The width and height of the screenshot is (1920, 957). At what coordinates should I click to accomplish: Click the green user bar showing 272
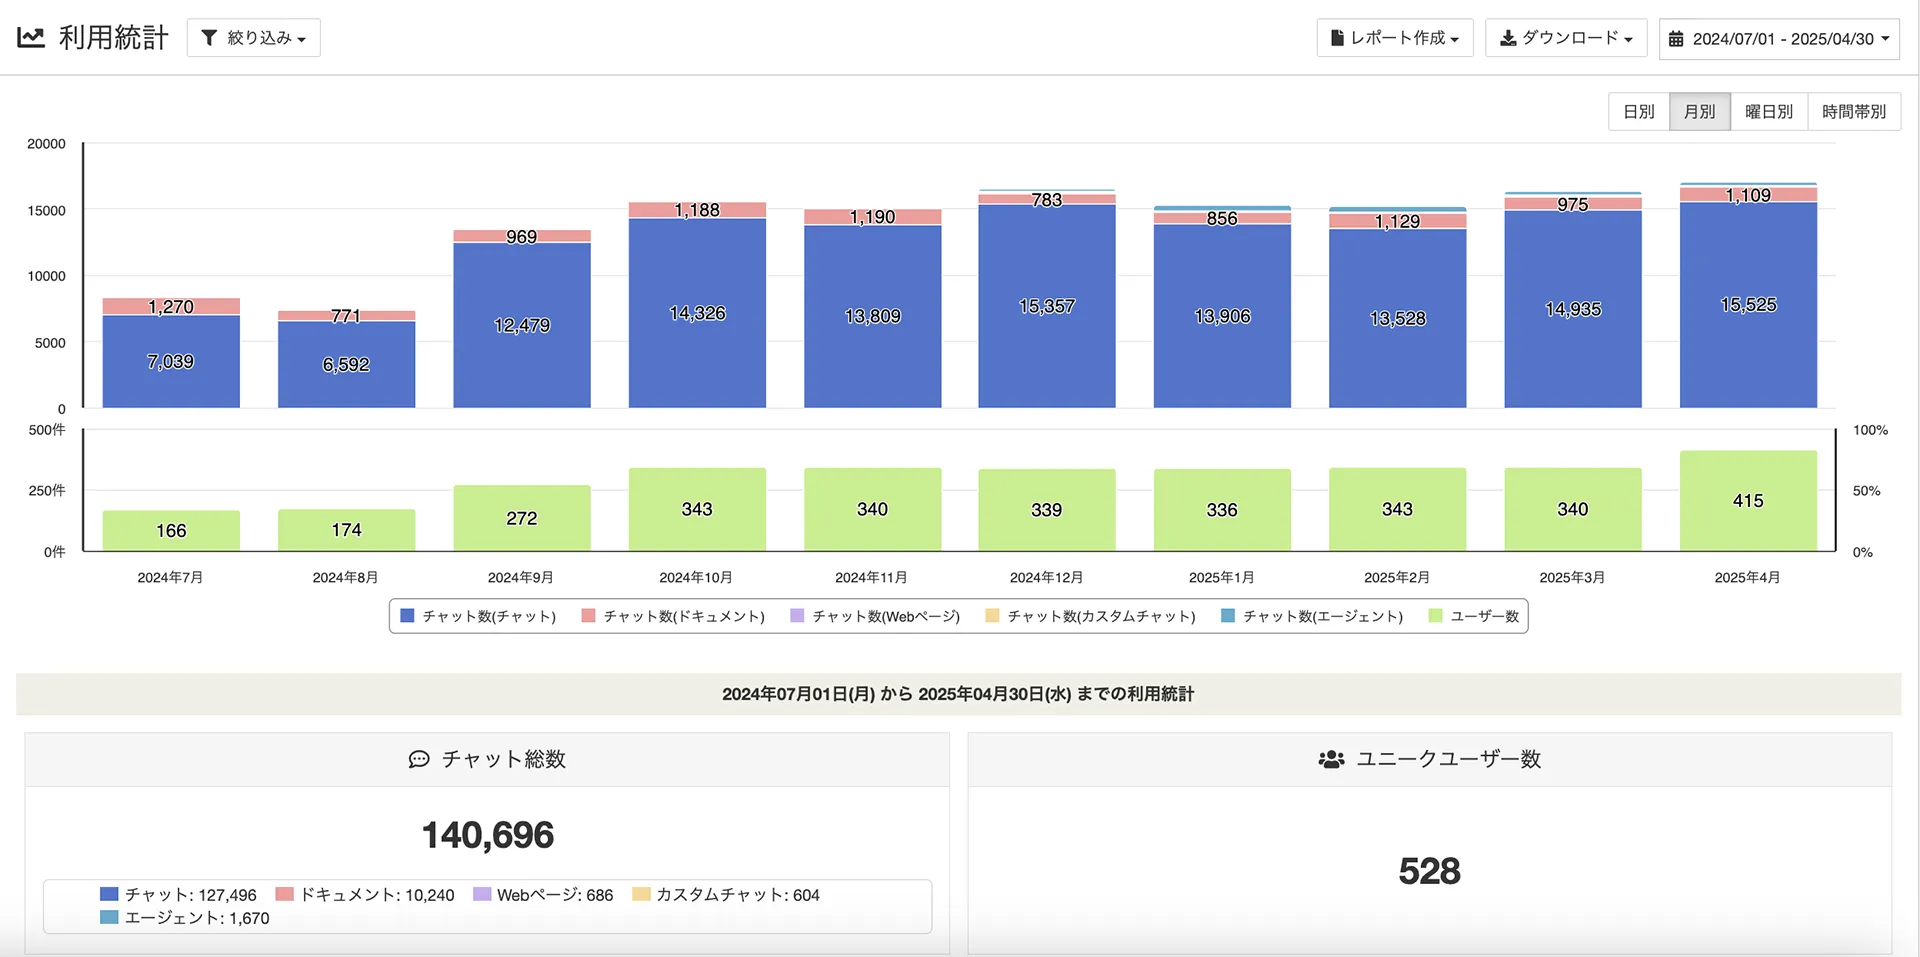point(522,518)
